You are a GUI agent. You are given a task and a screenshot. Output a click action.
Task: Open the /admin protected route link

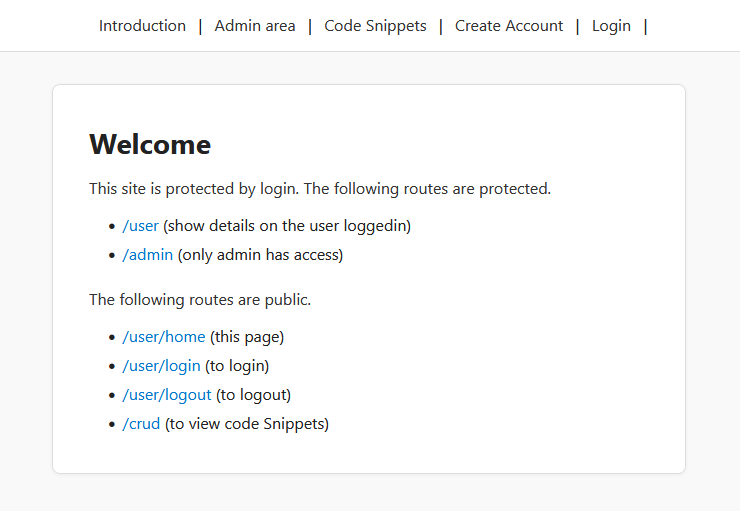point(147,255)
